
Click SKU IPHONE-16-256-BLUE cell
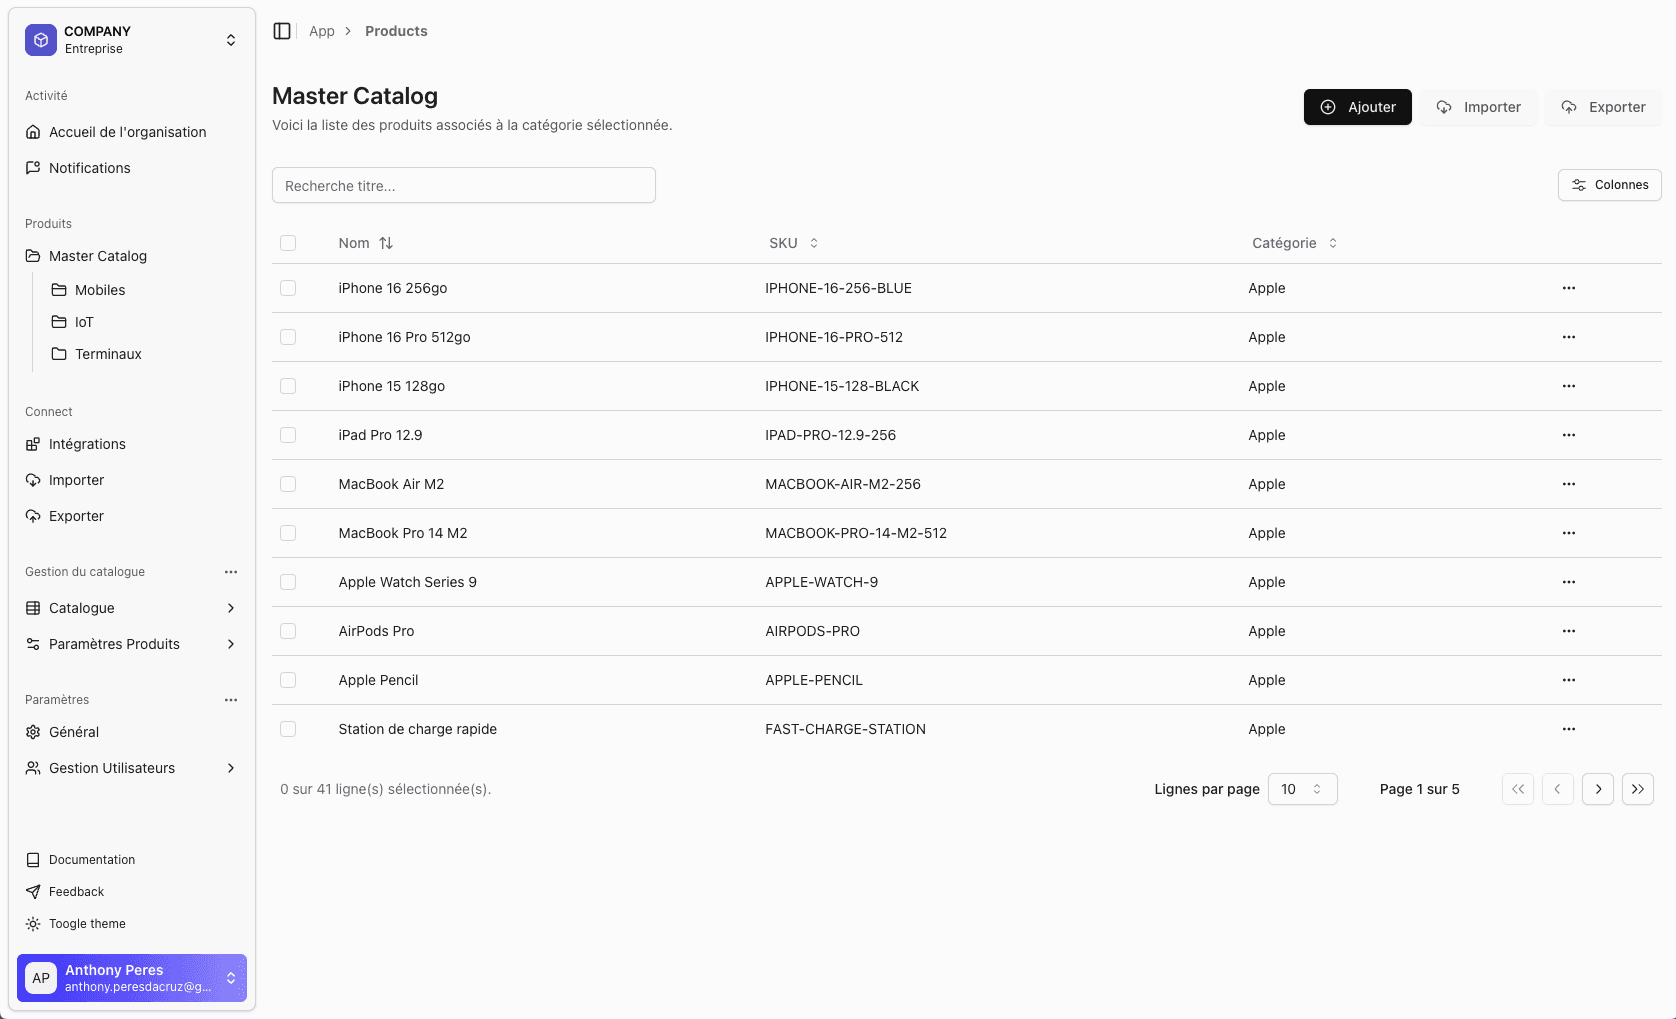pos(838,288)
